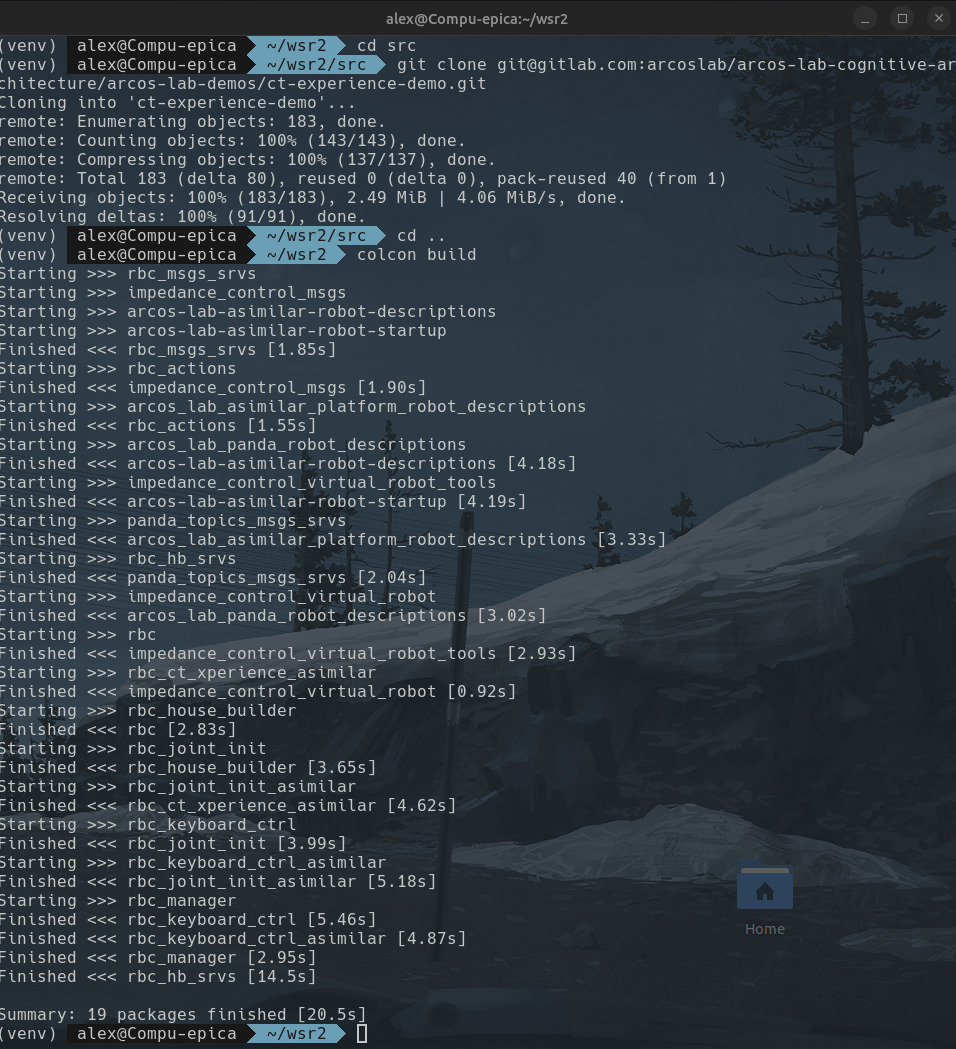
Task: Click the terminal cursor at the last prompt
Action: coord(362,1033)
